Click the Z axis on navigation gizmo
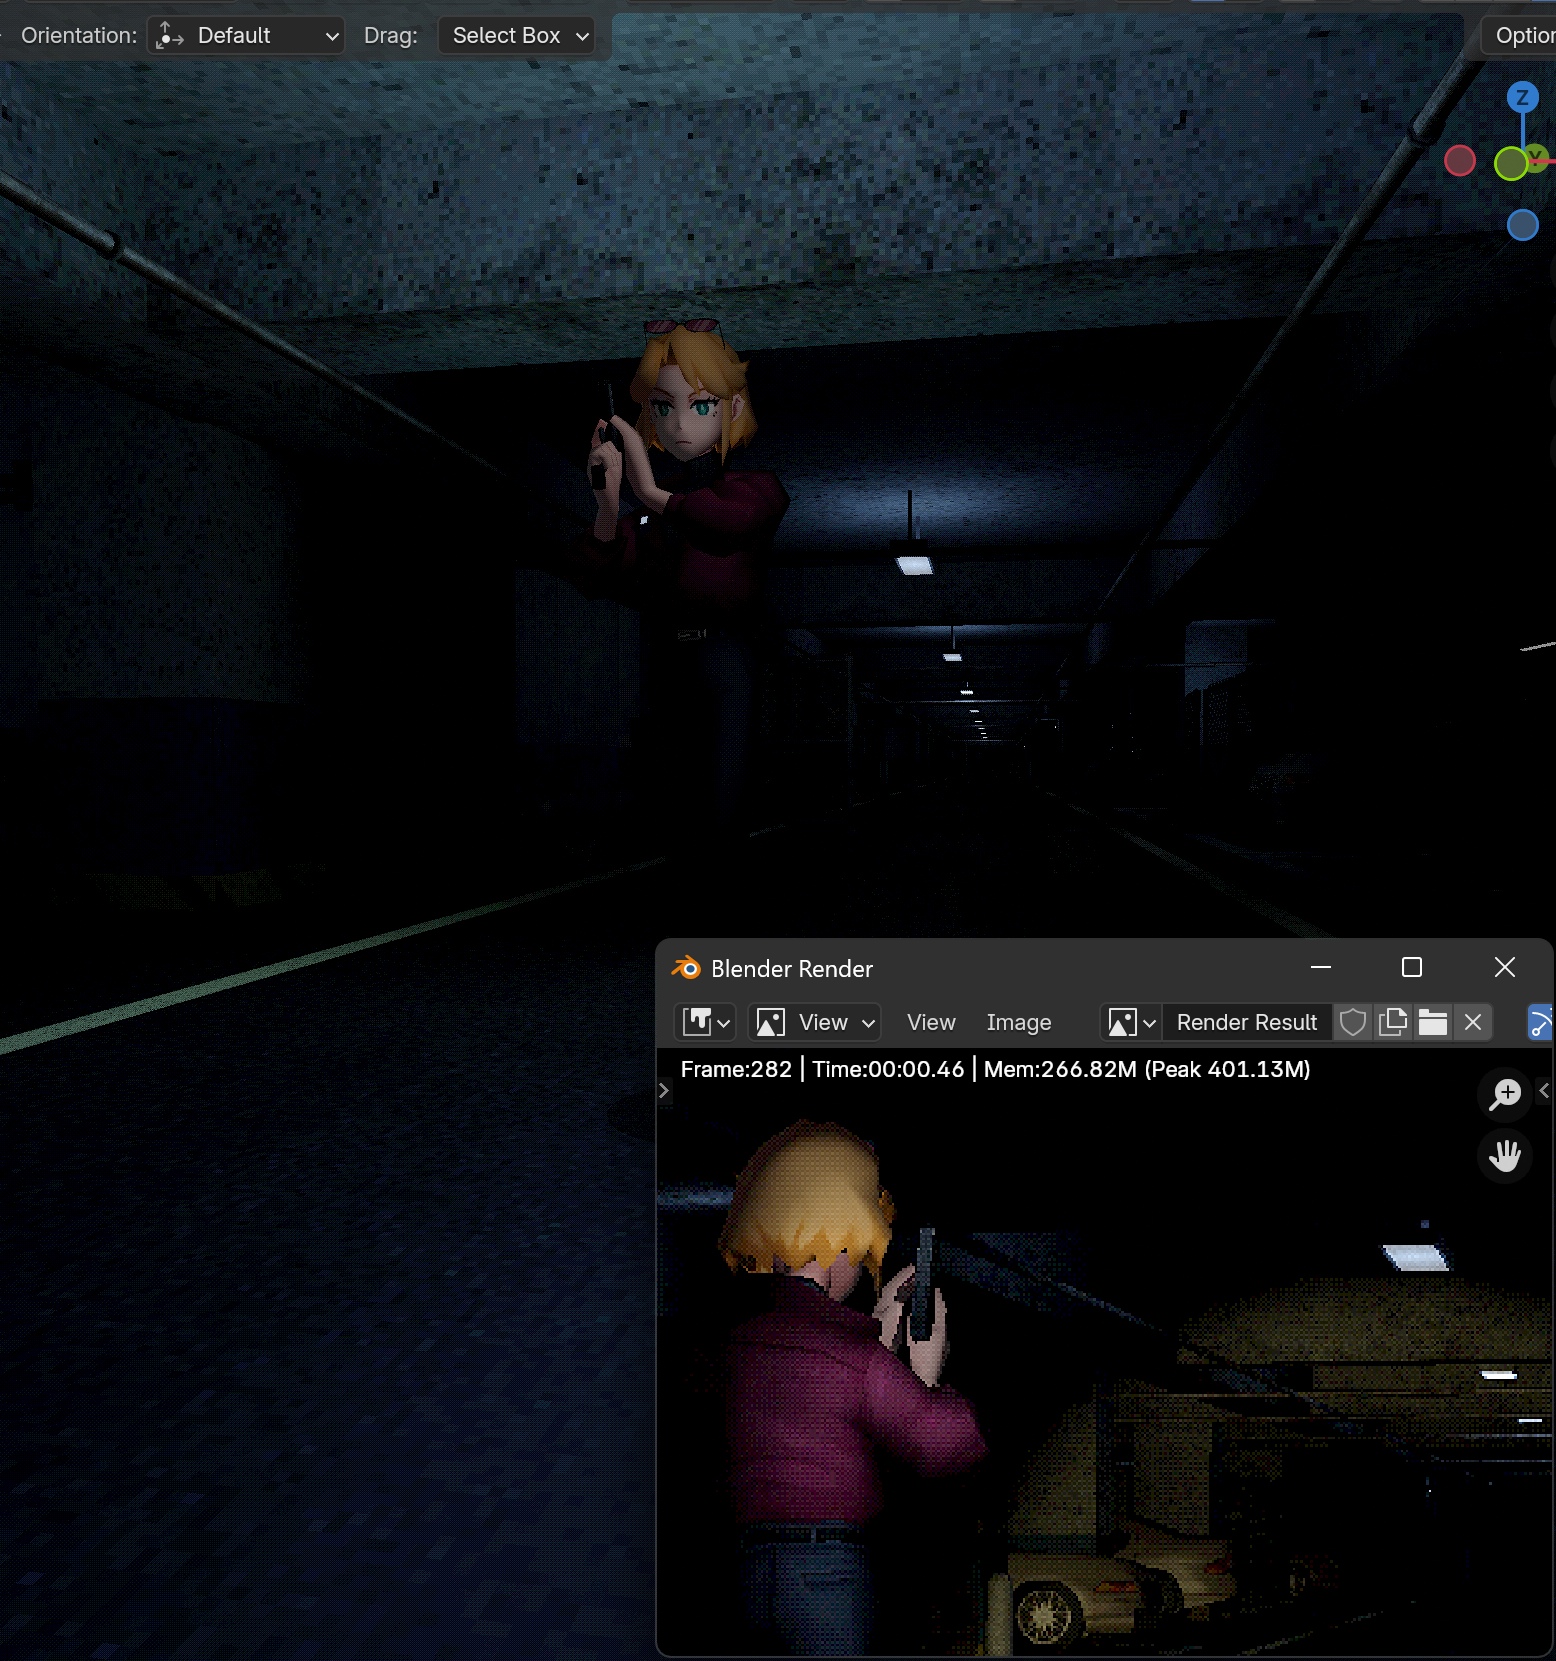 [x=1522, y=97]
